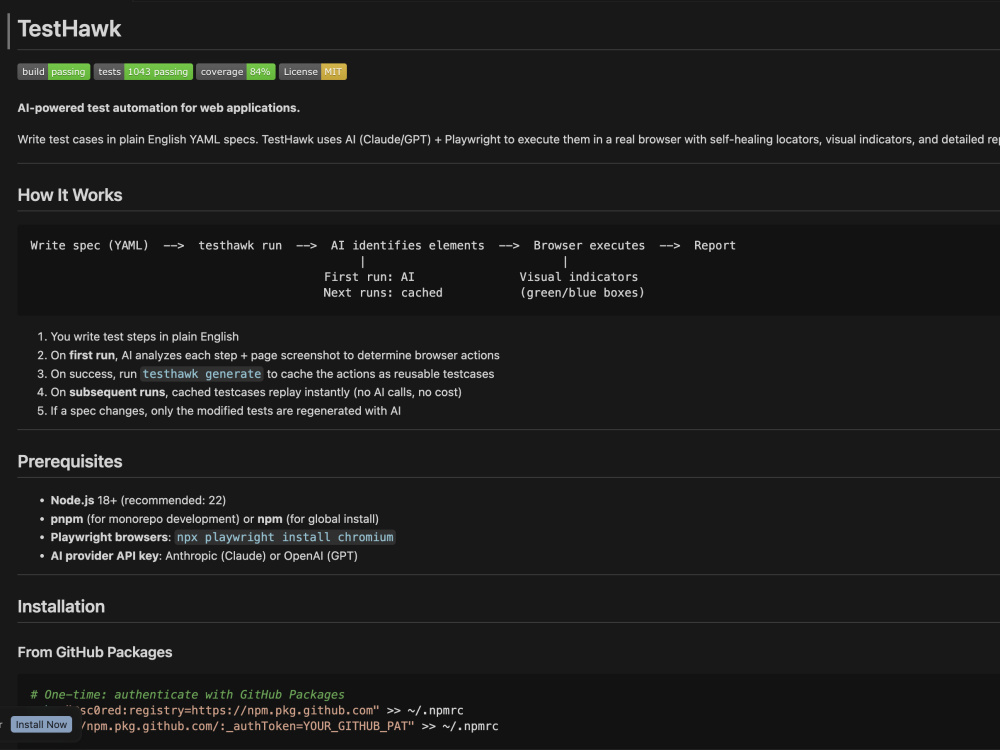Click the Installation heading
1000x750 pixels.
tap(61, 607)
